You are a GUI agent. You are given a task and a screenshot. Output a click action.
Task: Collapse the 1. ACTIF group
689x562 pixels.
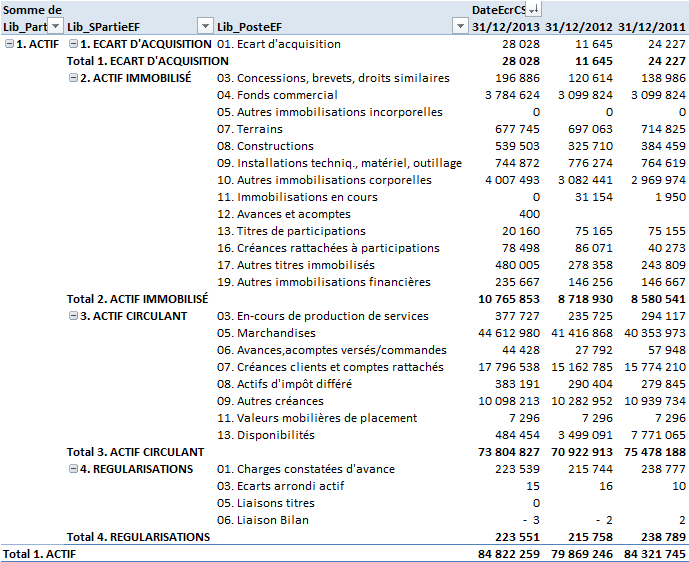tap(9, 44)
